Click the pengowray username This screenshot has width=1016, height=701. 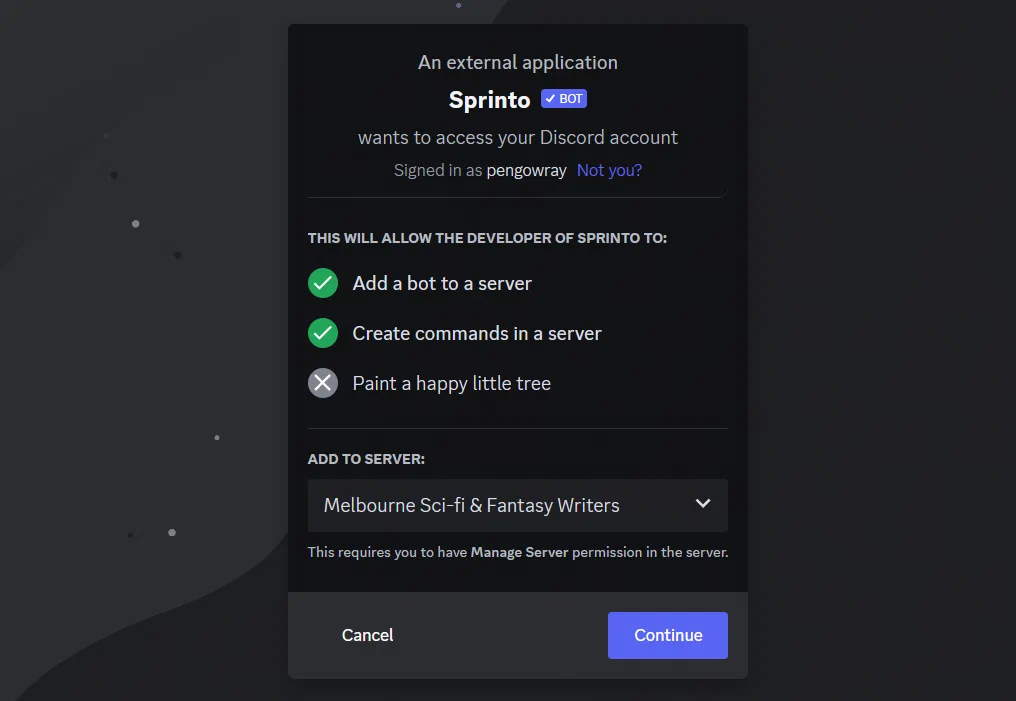(526, 171)
